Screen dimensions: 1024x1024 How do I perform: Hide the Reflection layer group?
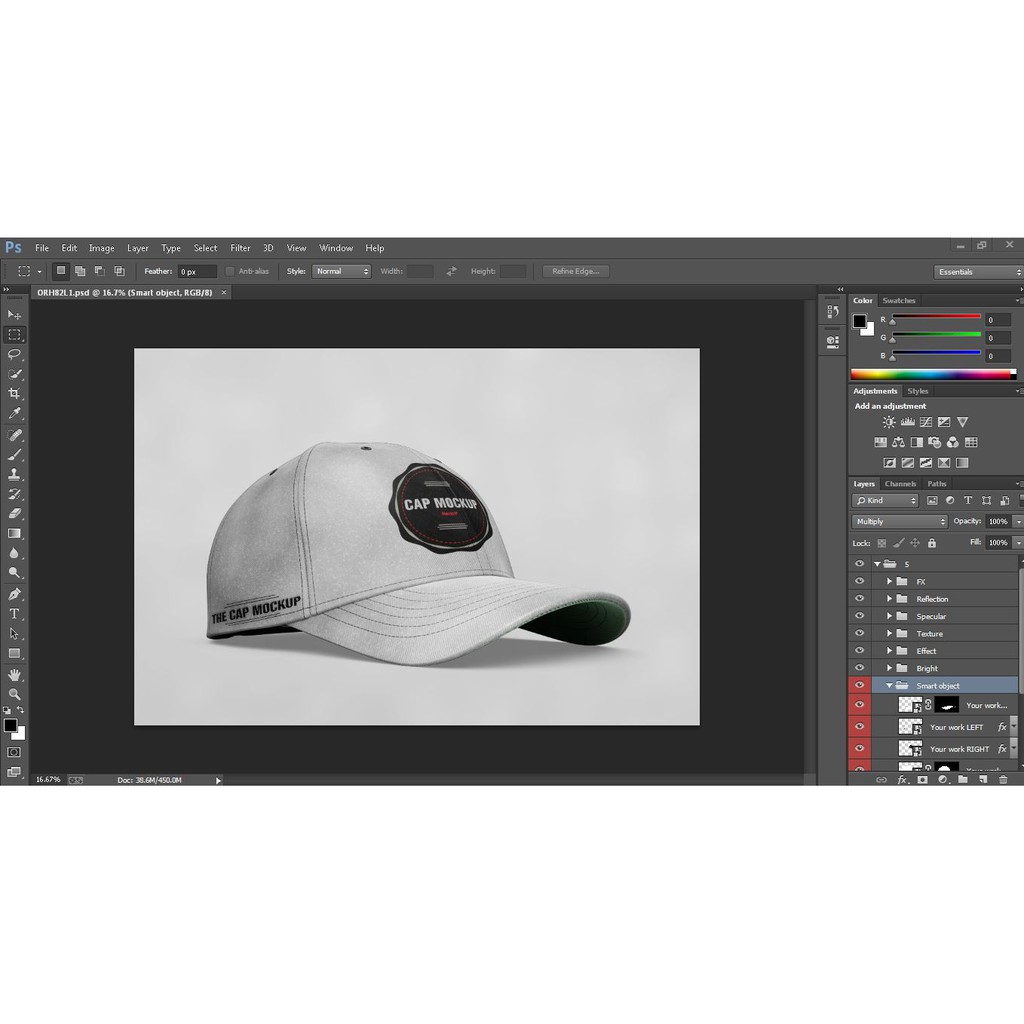tap(859, 599)
